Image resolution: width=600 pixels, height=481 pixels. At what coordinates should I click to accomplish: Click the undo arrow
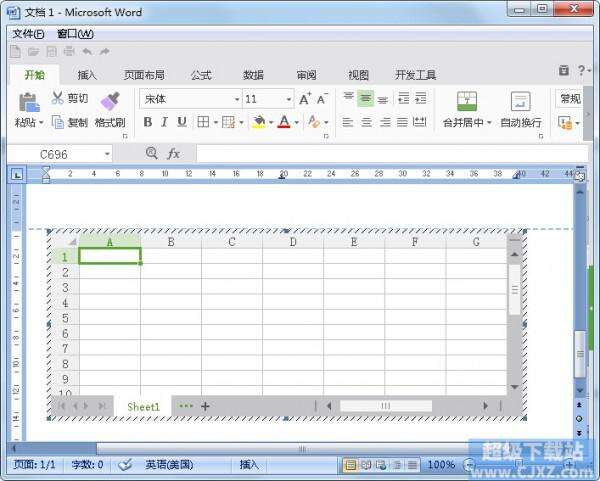(x=87, y=51)
